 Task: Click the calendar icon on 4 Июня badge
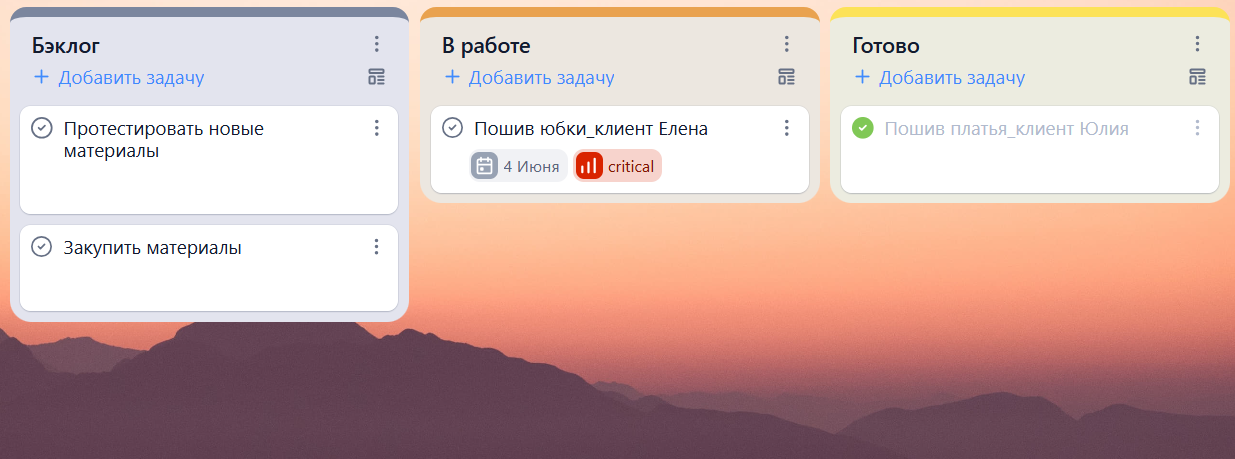pos(484,166)
